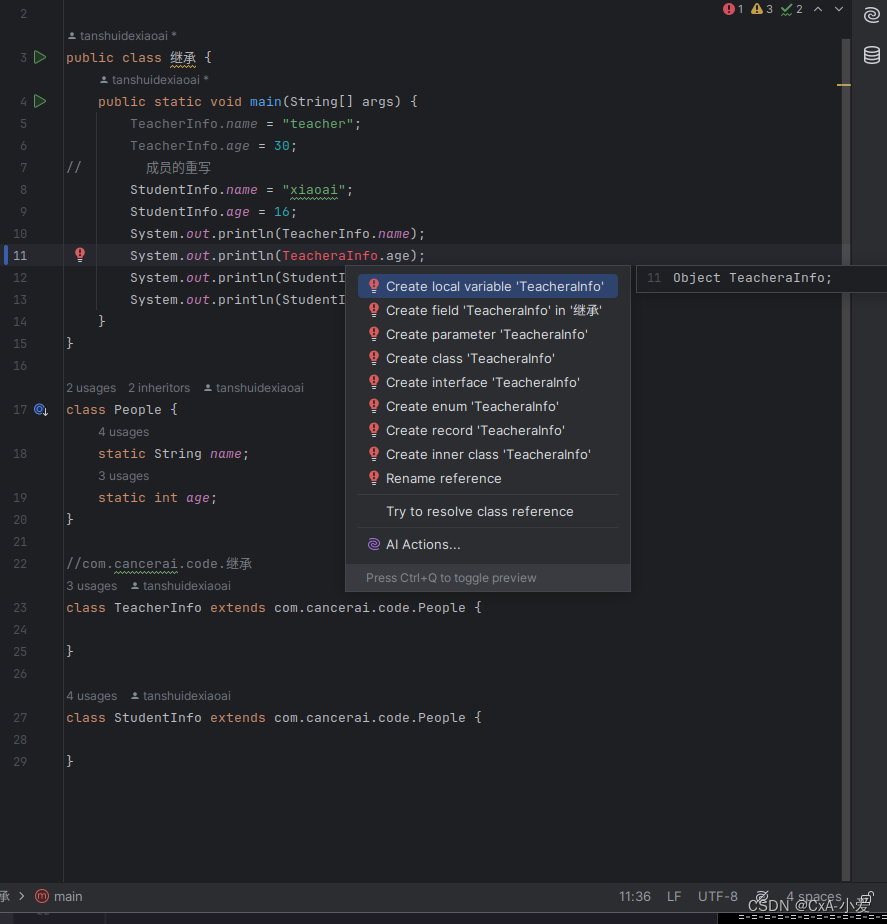Image resolution: width=887 pixels, height=924 pixels.
Task: Click class name People on line 17
Action: coord(137,410)
